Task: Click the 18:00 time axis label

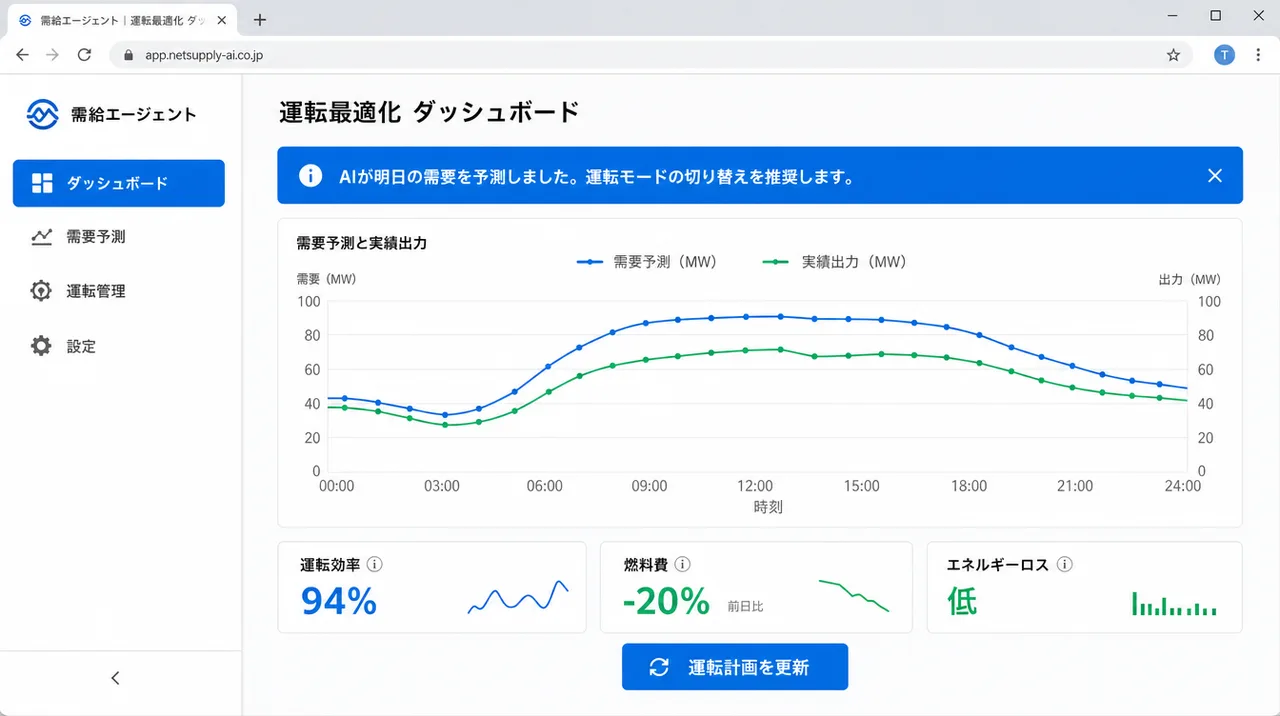Action: [969, 486]
